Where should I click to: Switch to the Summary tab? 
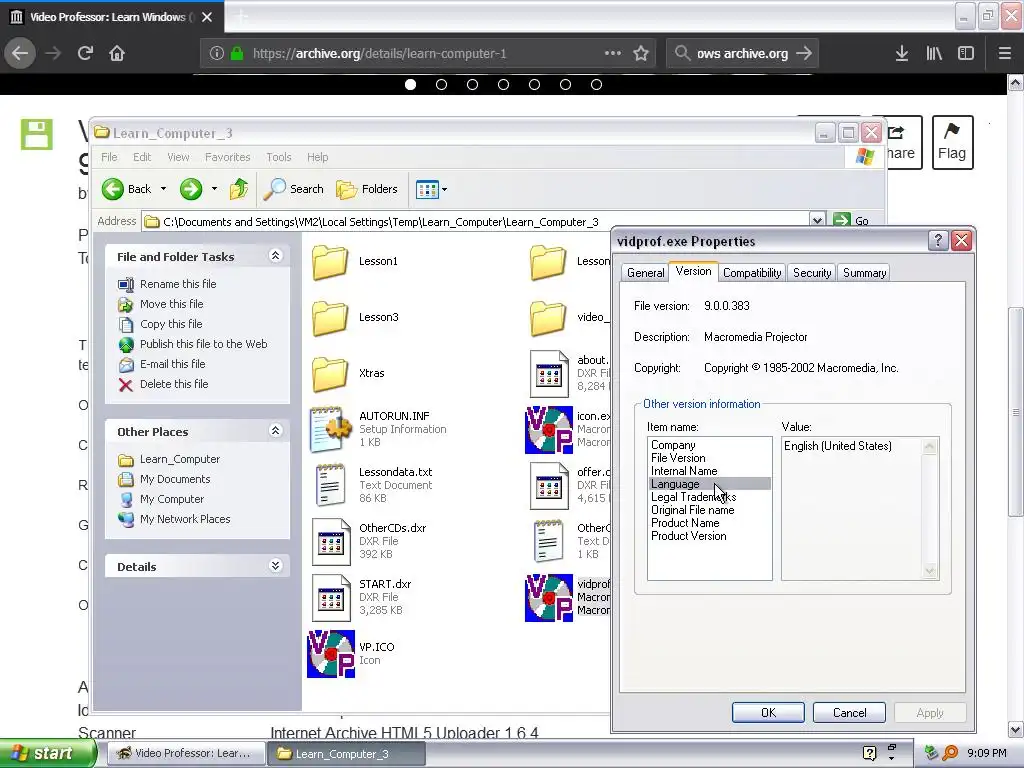864,273
